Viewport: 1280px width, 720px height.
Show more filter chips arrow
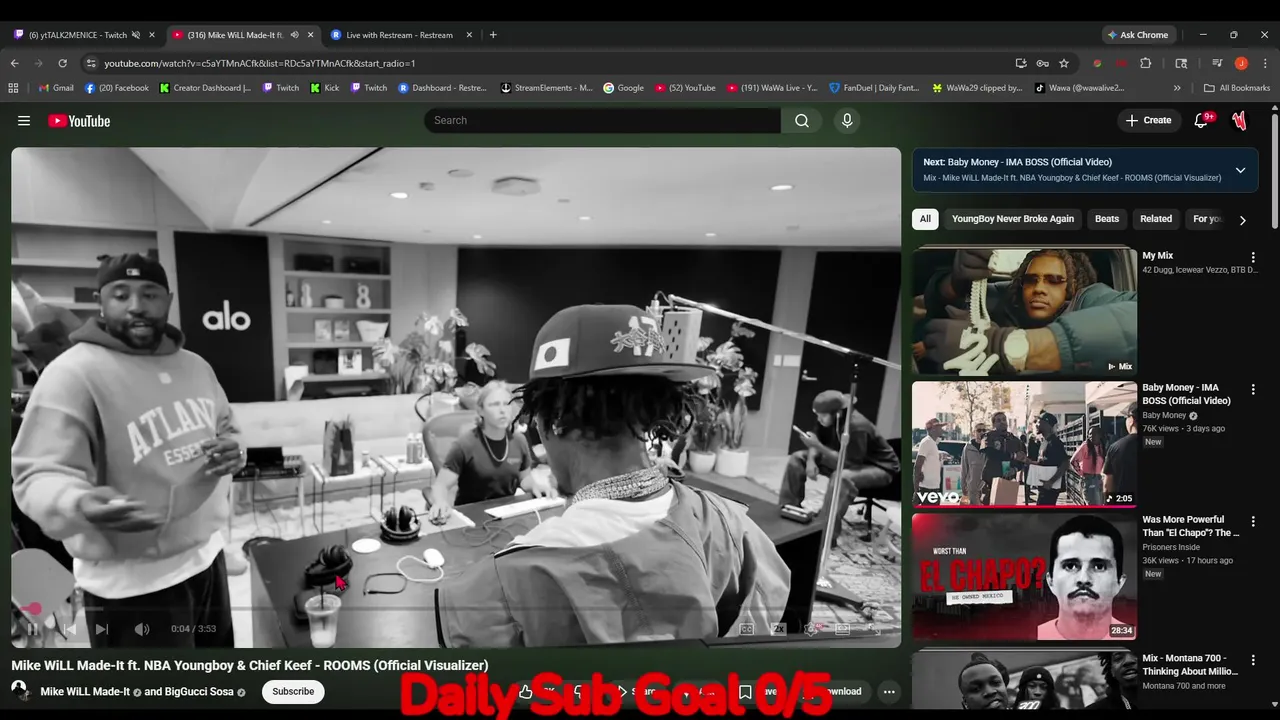(x=1242, y=220)
